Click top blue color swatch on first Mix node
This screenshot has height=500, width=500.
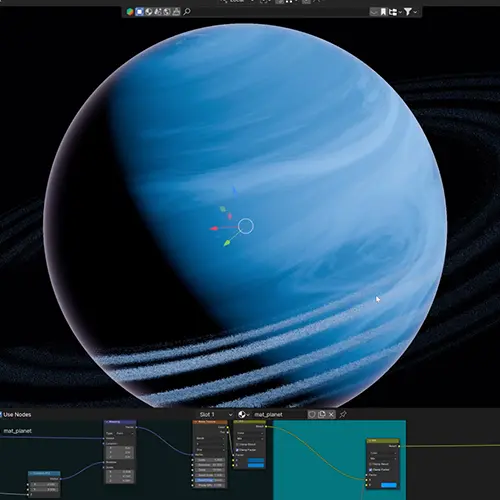click(x=256, y=460)
